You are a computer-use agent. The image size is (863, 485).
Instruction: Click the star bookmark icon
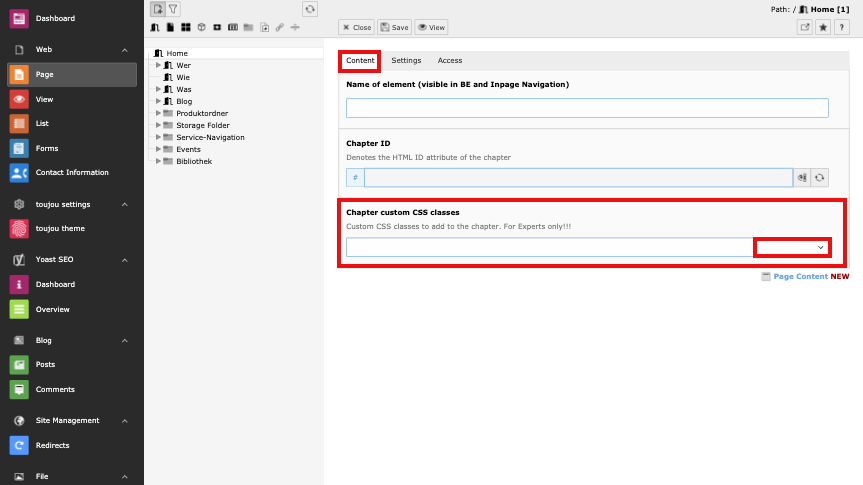click(823, 28)
